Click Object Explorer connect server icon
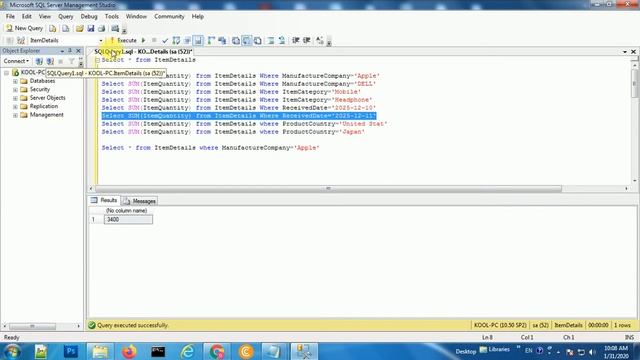 39,61
